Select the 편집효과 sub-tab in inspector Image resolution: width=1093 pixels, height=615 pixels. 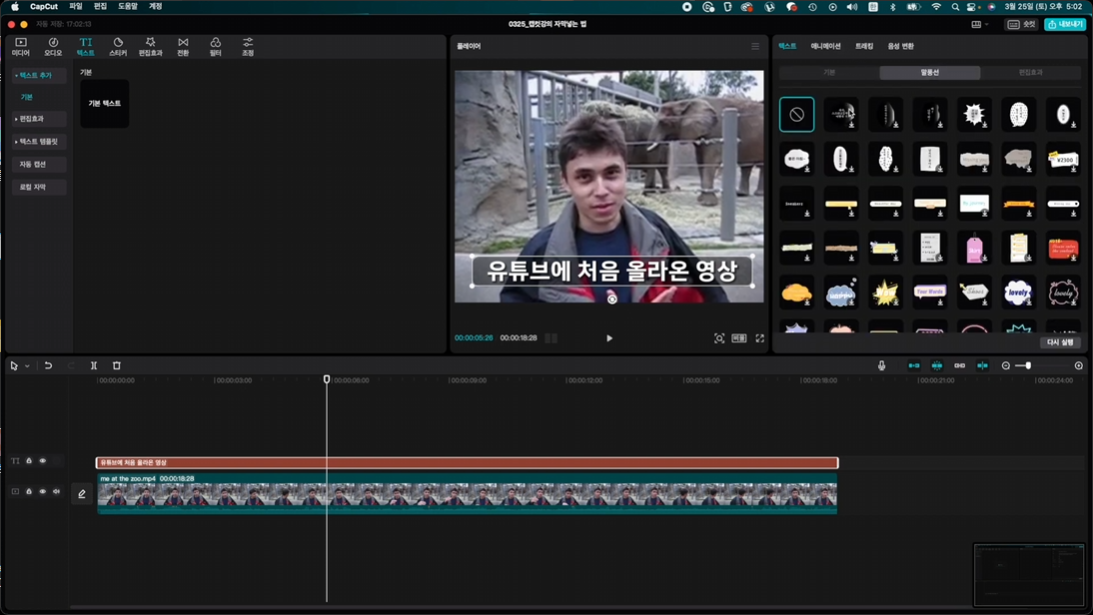[1030, 73]
